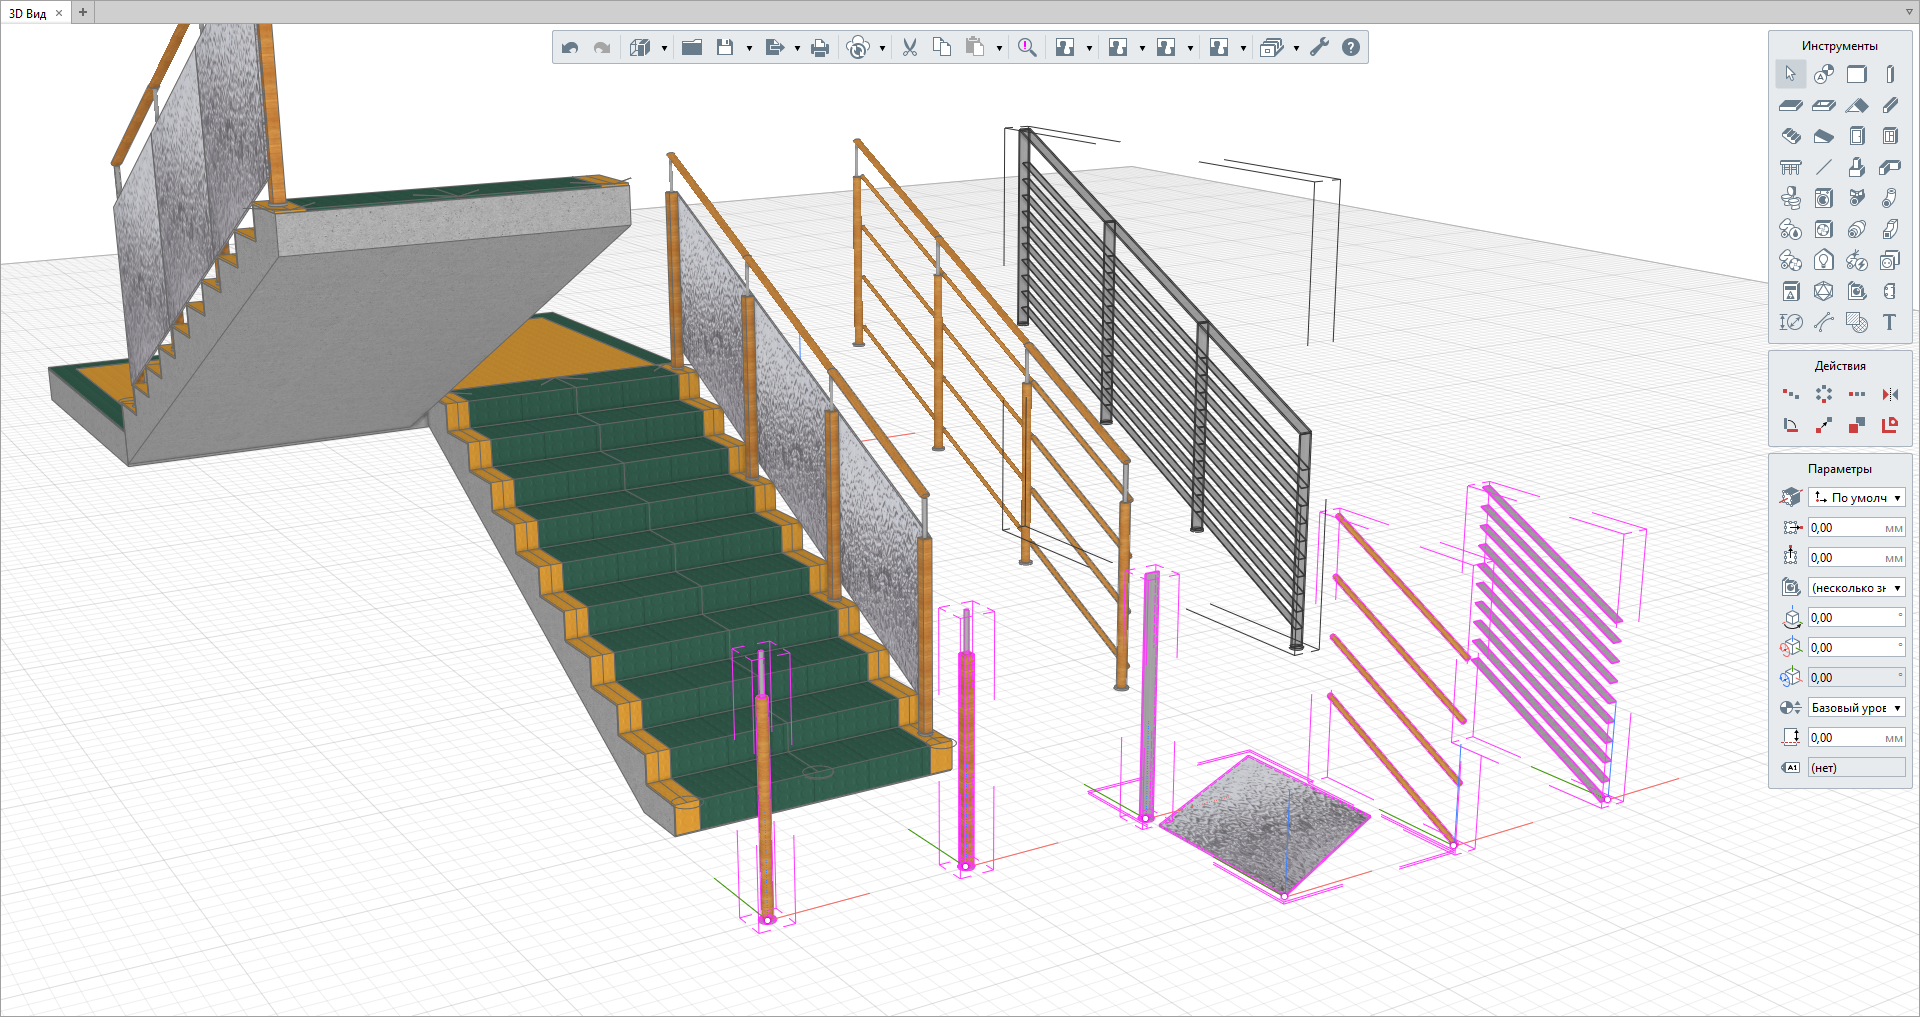Switch to the '3D Вид' tab

(28, 13)
